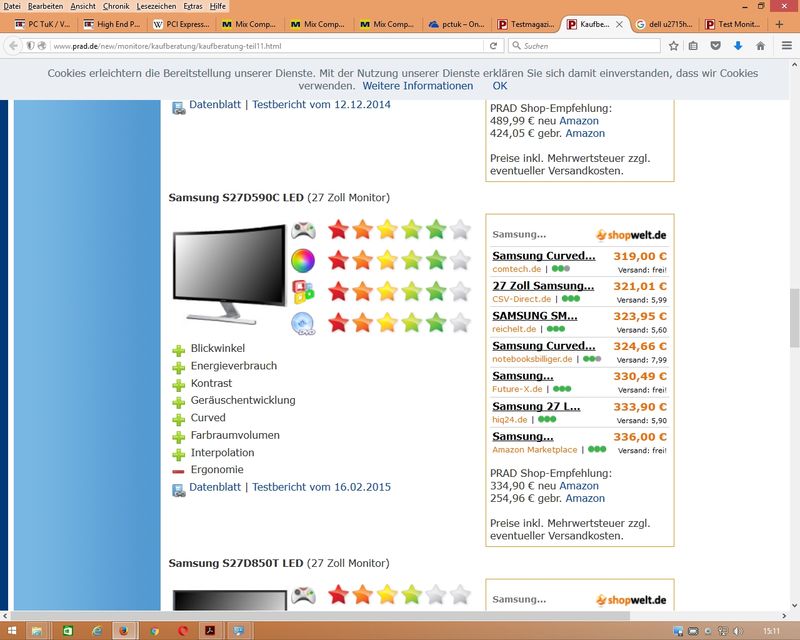Click the browser back arrow button
This screenshot has height=640, width=800.
click(x=13, y=46)
